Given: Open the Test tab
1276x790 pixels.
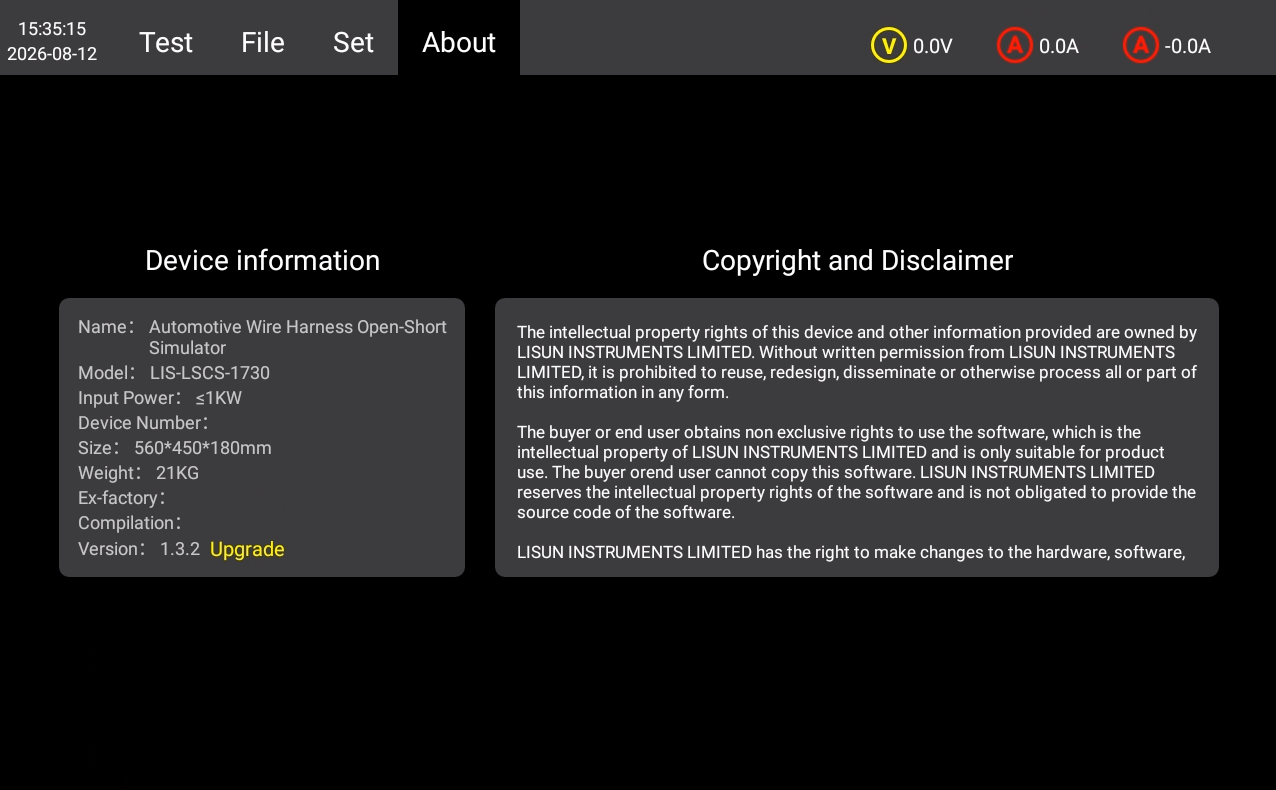Looking at the screenshot, I should pyautogui.click(x=166, y=42).
